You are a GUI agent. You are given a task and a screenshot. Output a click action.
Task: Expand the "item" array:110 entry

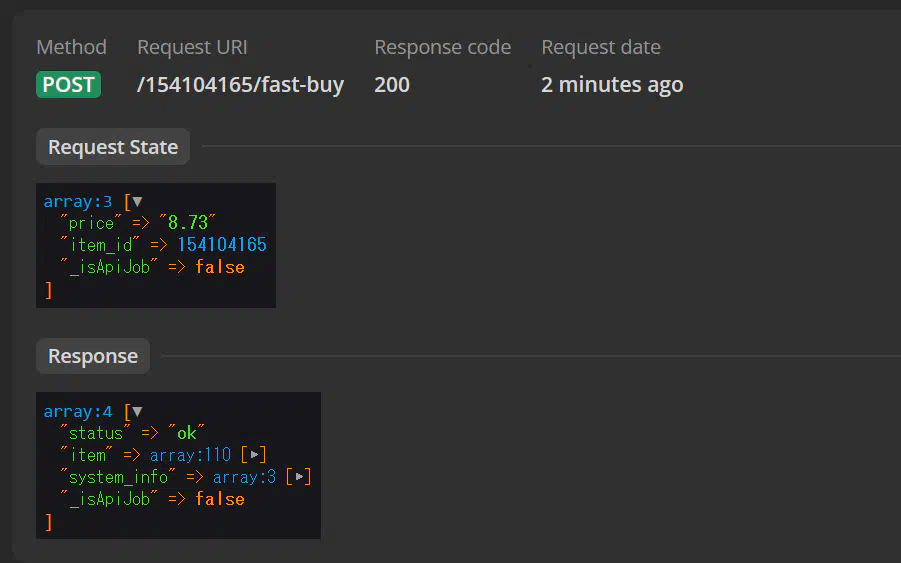pyautogui.click(x=254, y=455)
